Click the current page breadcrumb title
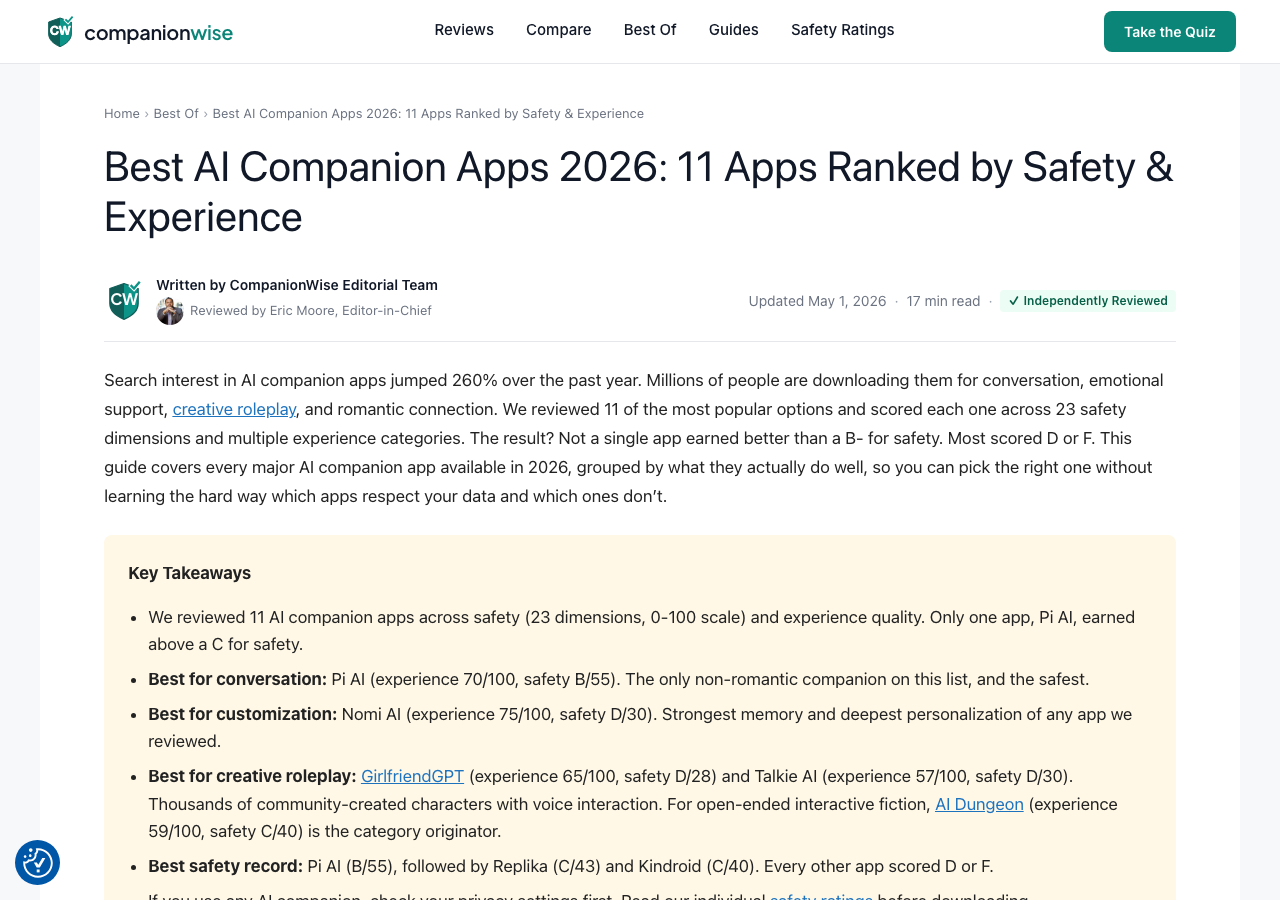The width and height of the screenshot is (1280, 900). 428,114
